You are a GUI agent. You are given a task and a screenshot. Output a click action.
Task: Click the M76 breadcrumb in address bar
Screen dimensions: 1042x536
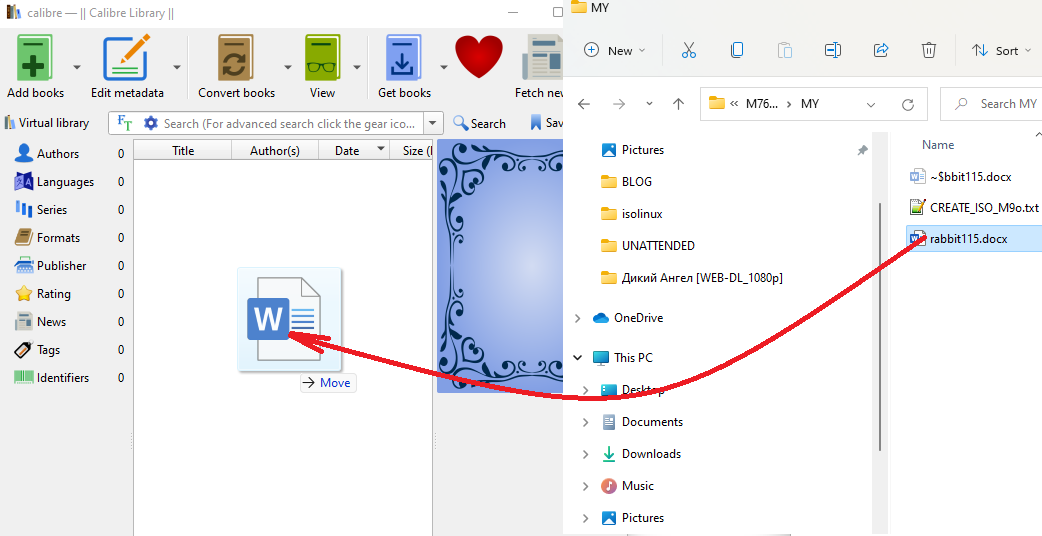pyautogui.click(x=762, y=104)
